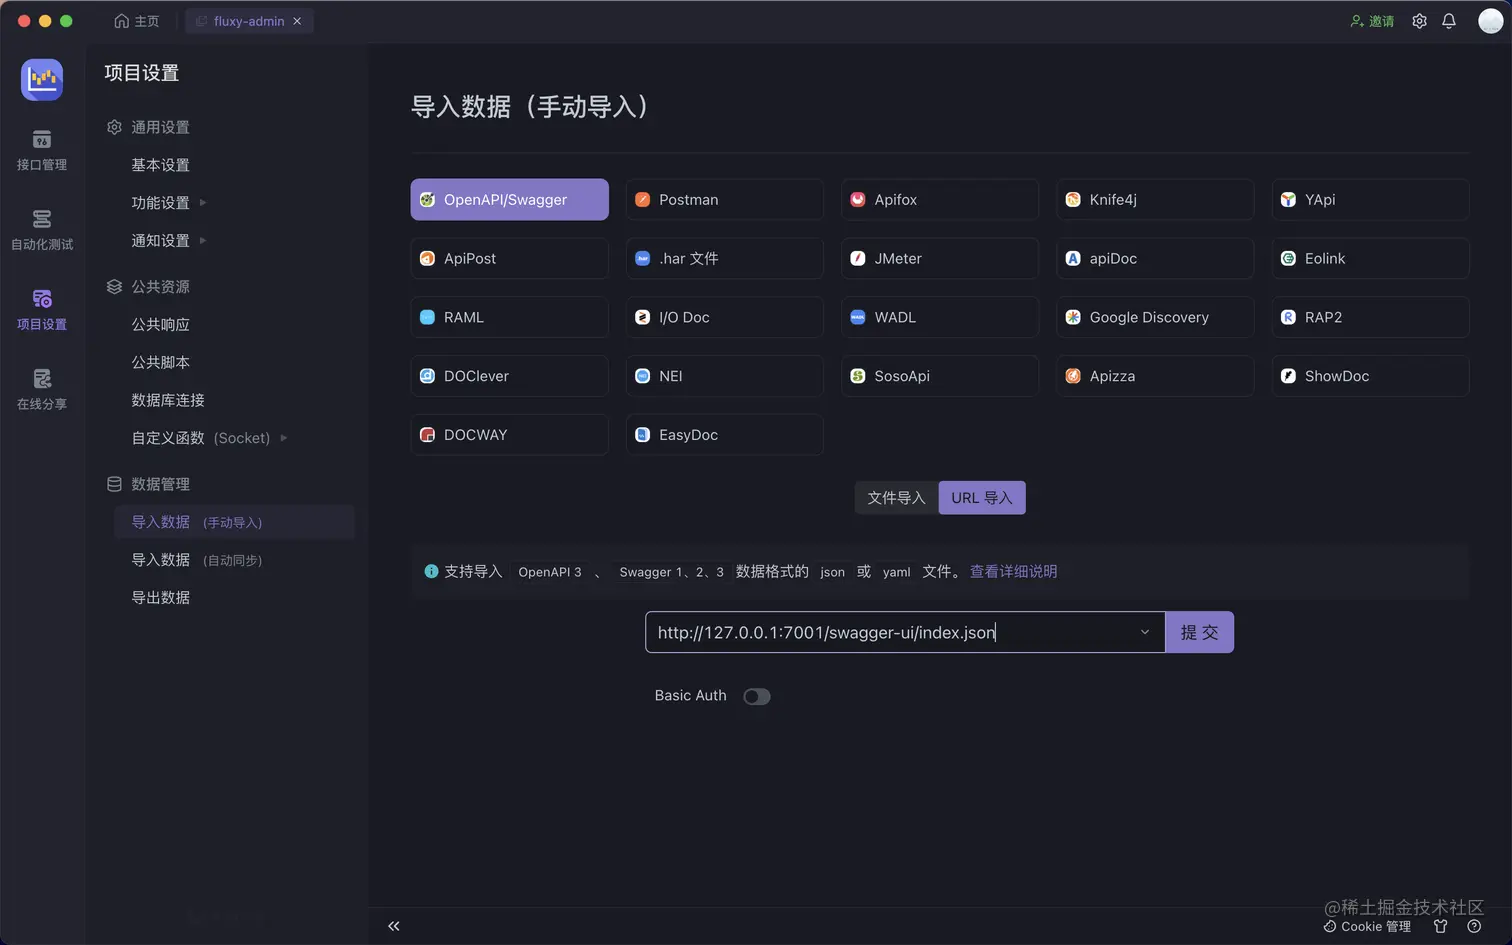This screenshot has height=945, width=1512.
Task: Choose apiDoc import format
Action: [x=1155, y=258]
